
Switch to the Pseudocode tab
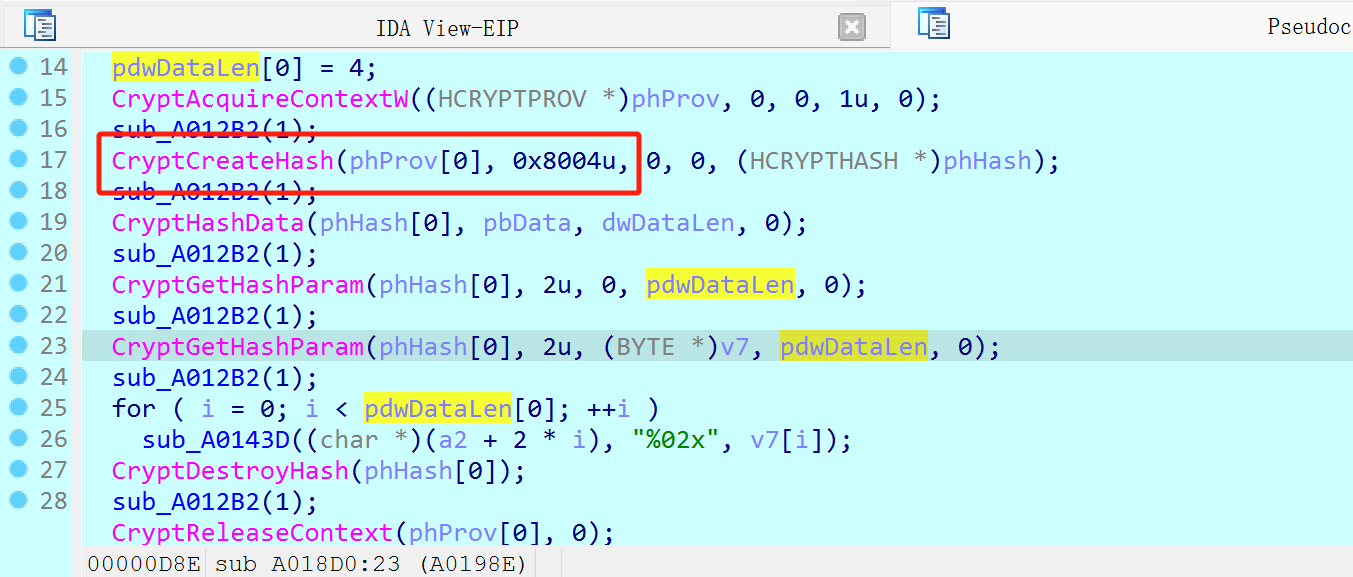[1308, 27]
